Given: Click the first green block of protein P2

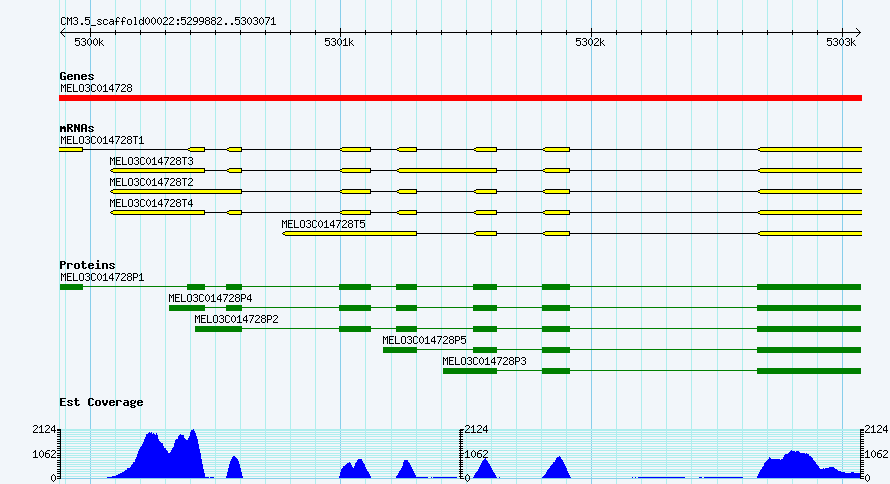Looking at the screenshot, I should click(x=219, y=329).
